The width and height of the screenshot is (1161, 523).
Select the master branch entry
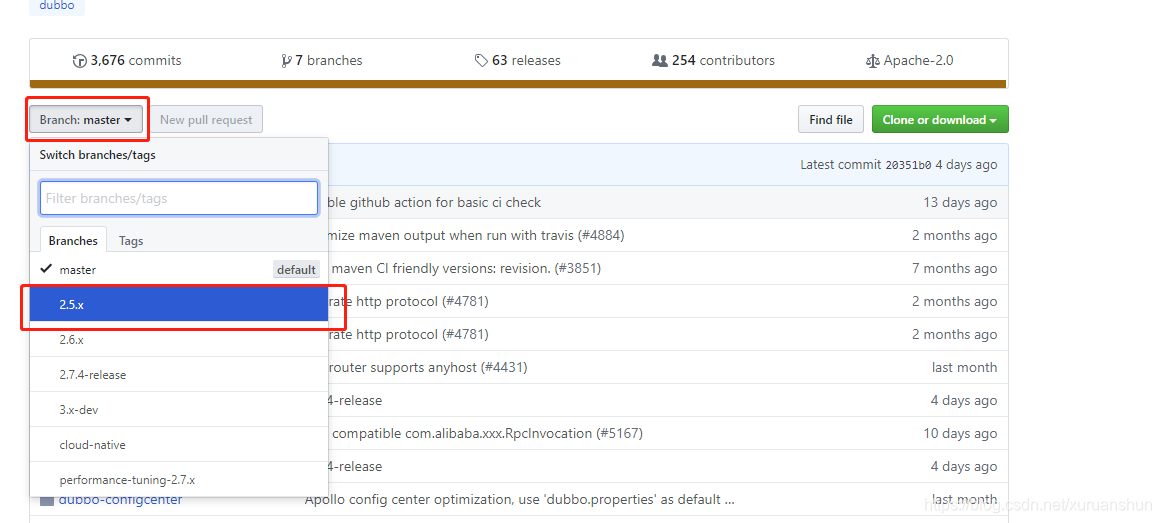coord(178,270)
